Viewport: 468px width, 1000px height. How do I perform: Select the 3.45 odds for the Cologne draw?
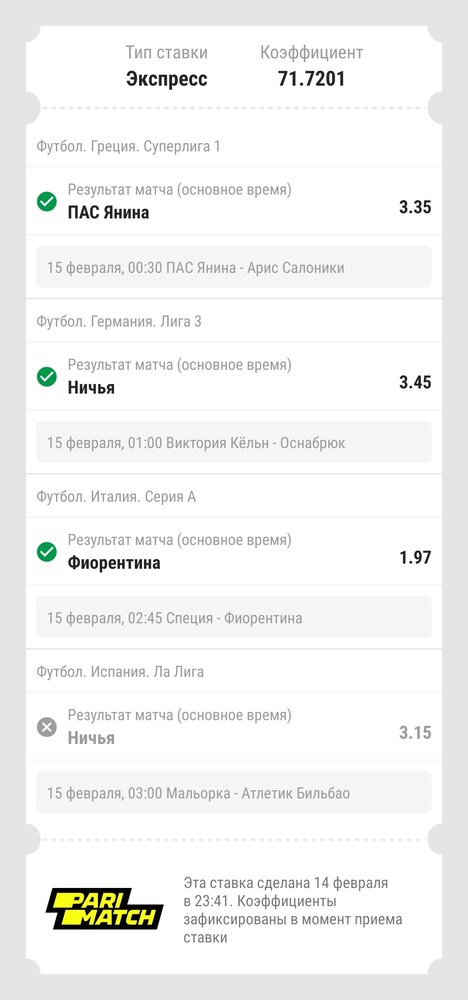click(x=415, y=383)
